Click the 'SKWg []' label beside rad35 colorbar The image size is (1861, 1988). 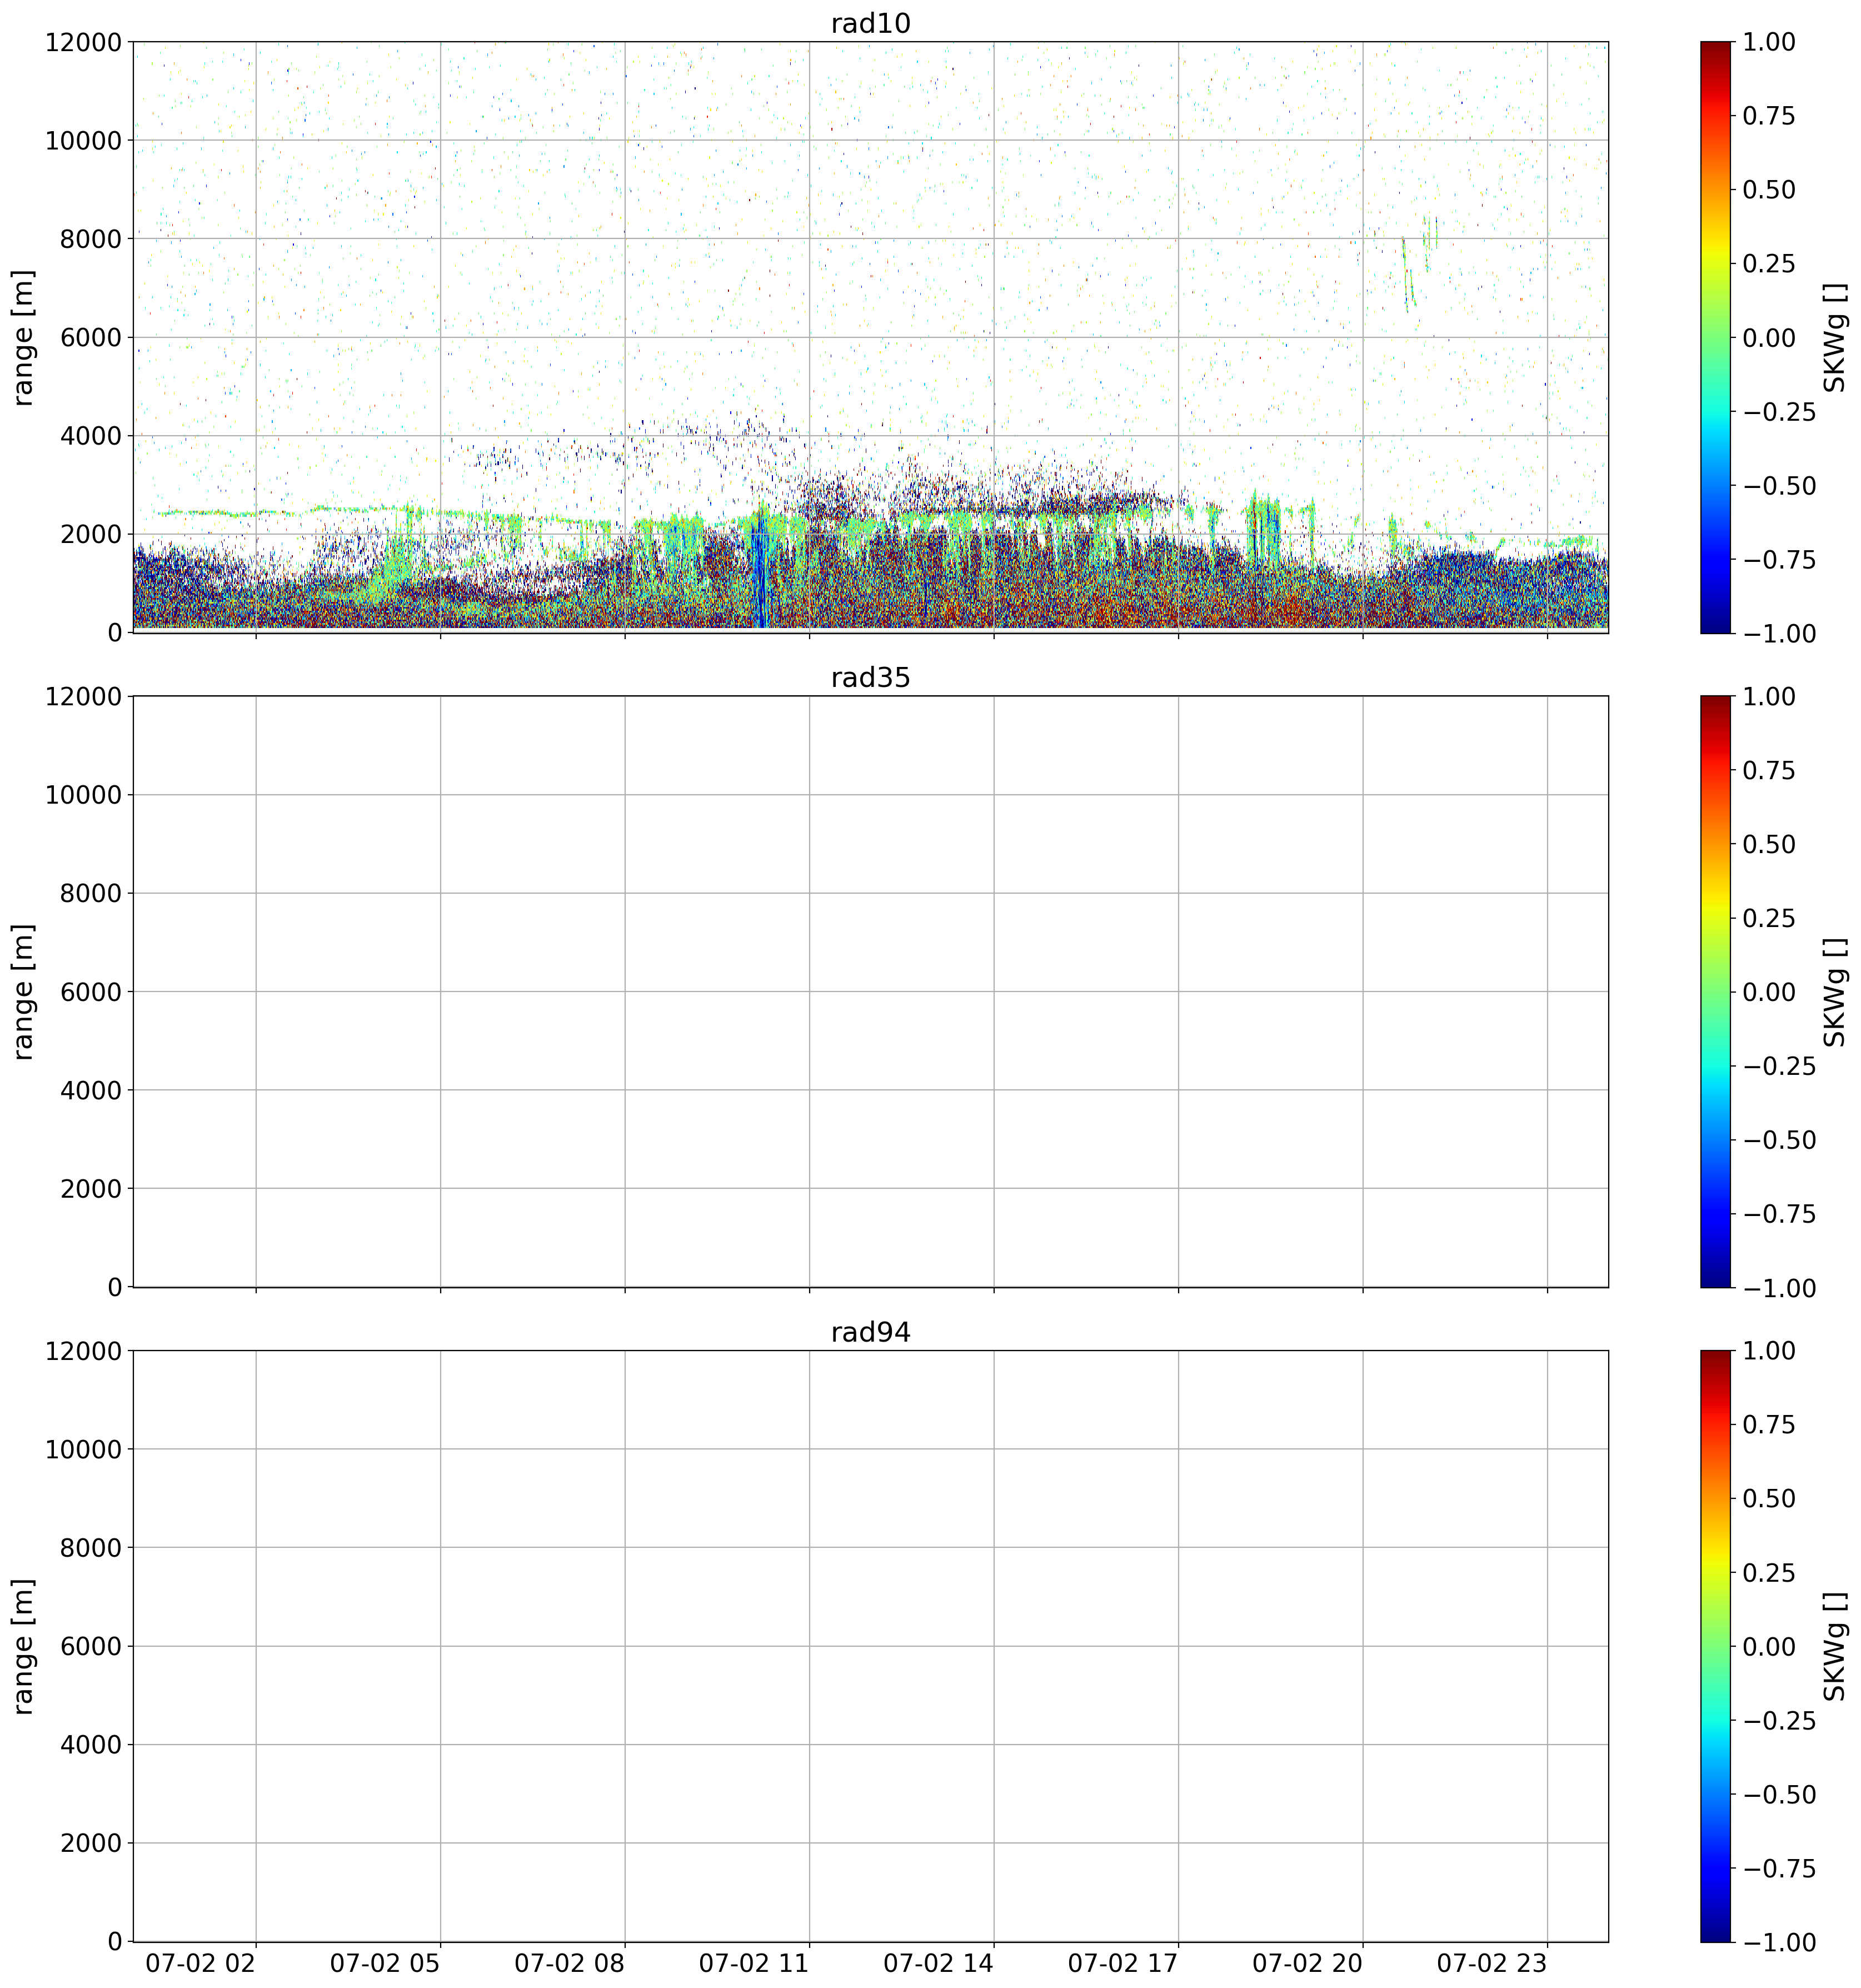coord(1834,991)
